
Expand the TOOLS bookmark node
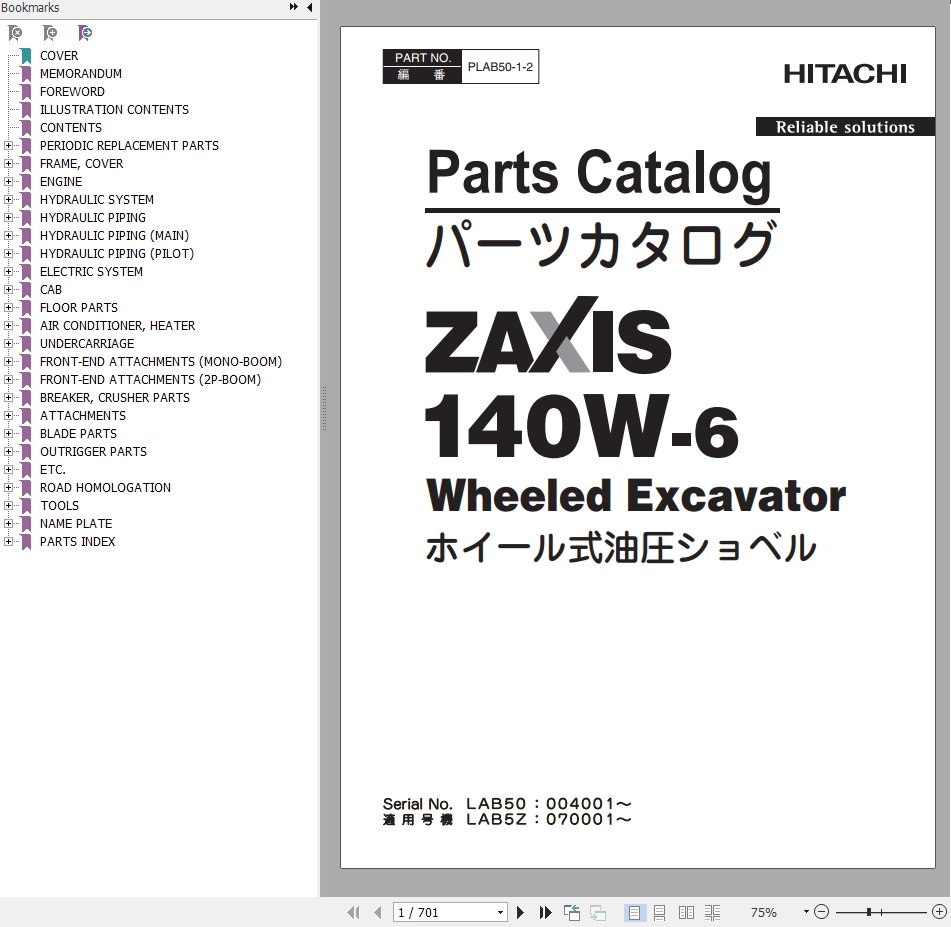tap(8, 505)
